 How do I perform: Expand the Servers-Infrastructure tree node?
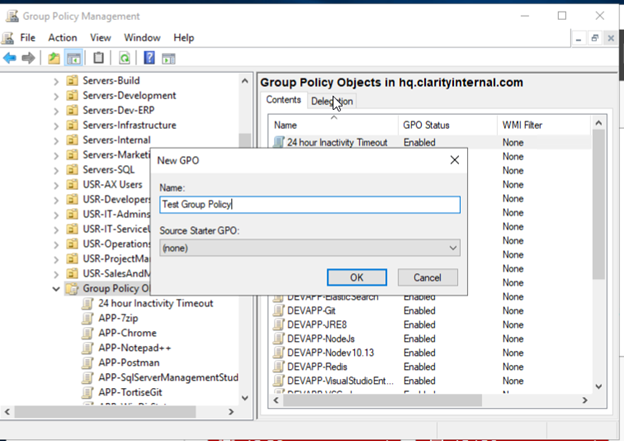56,126
